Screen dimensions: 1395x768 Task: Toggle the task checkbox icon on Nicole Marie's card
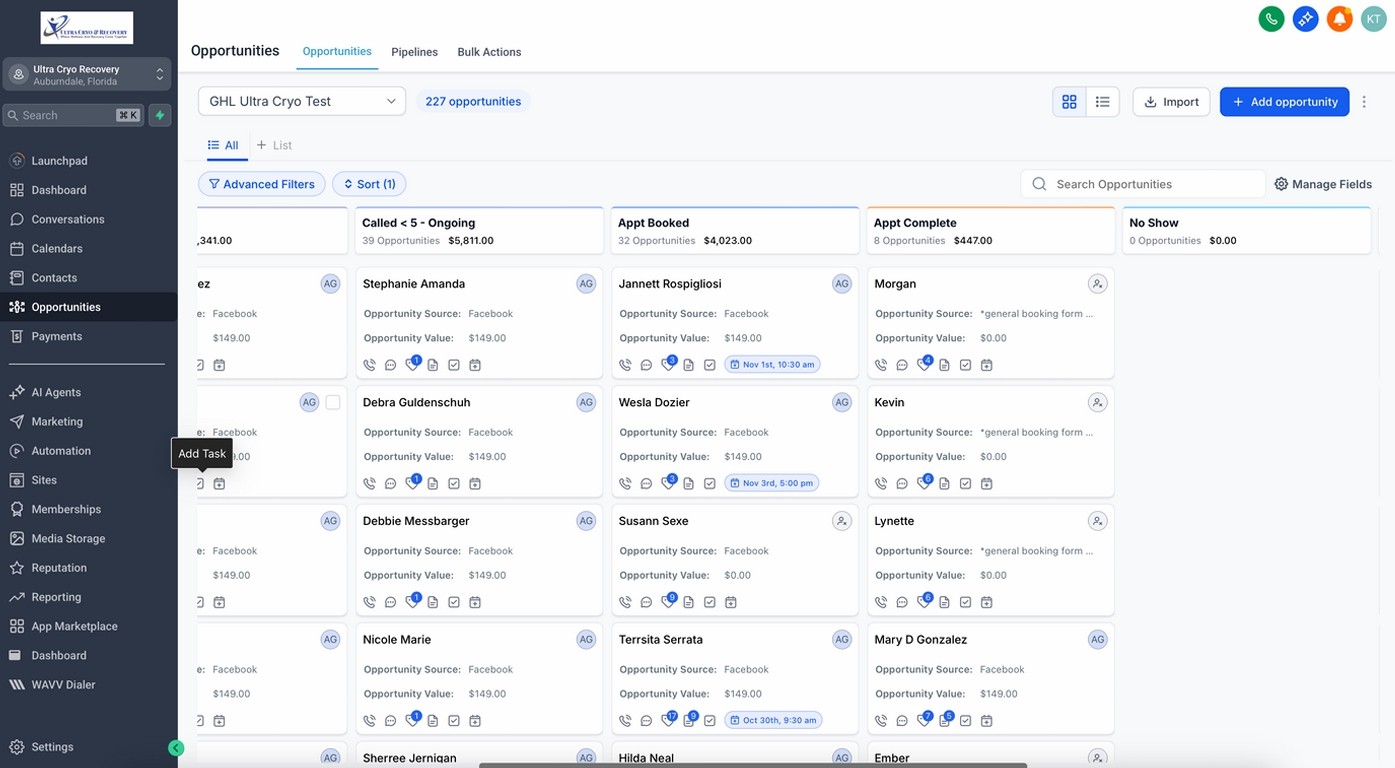[x=454, y=720]
